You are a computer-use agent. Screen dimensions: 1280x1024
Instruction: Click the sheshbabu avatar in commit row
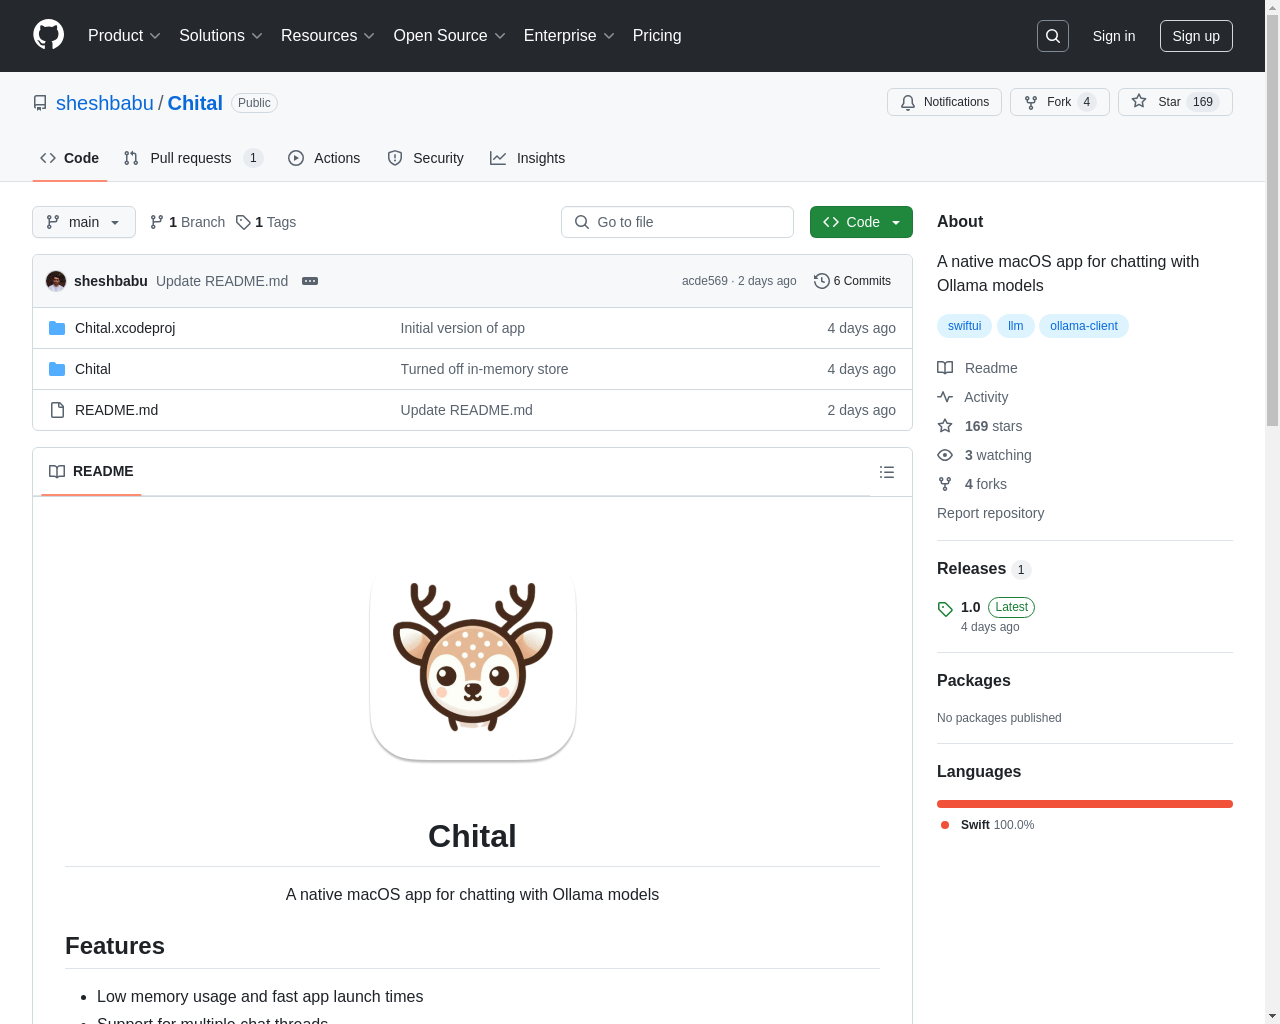(56, 281)
